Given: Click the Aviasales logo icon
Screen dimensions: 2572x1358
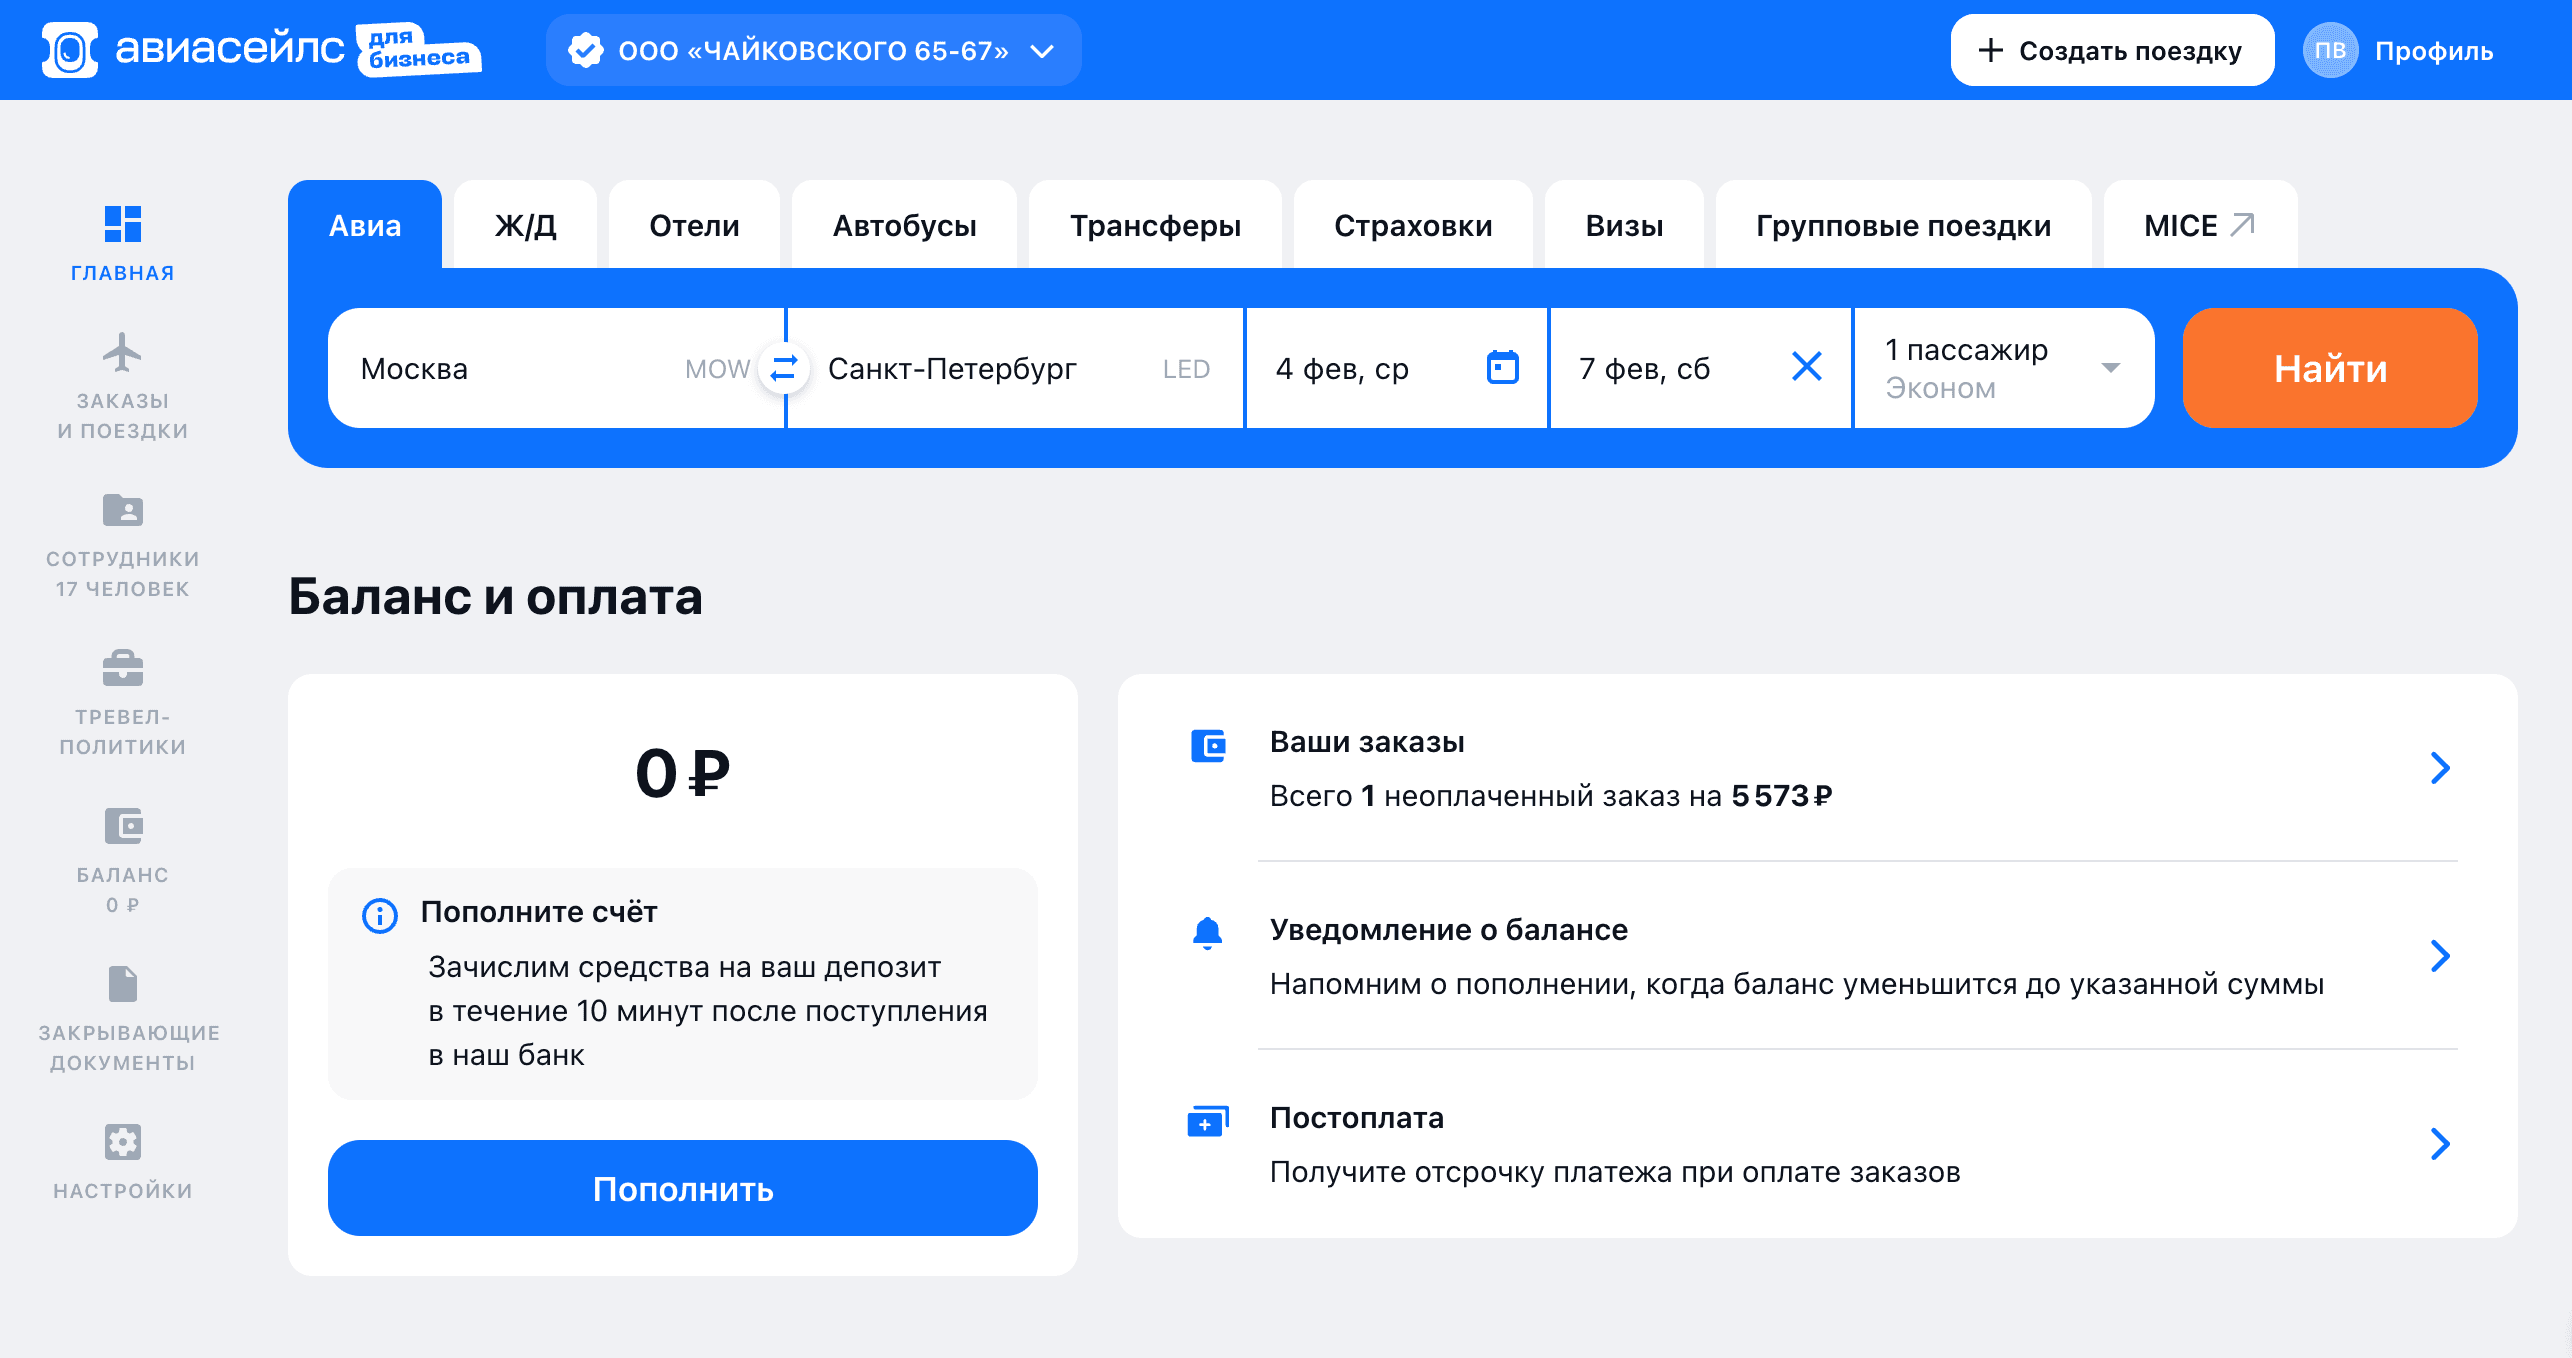Looking at the screenshot, I should [69, 50].
